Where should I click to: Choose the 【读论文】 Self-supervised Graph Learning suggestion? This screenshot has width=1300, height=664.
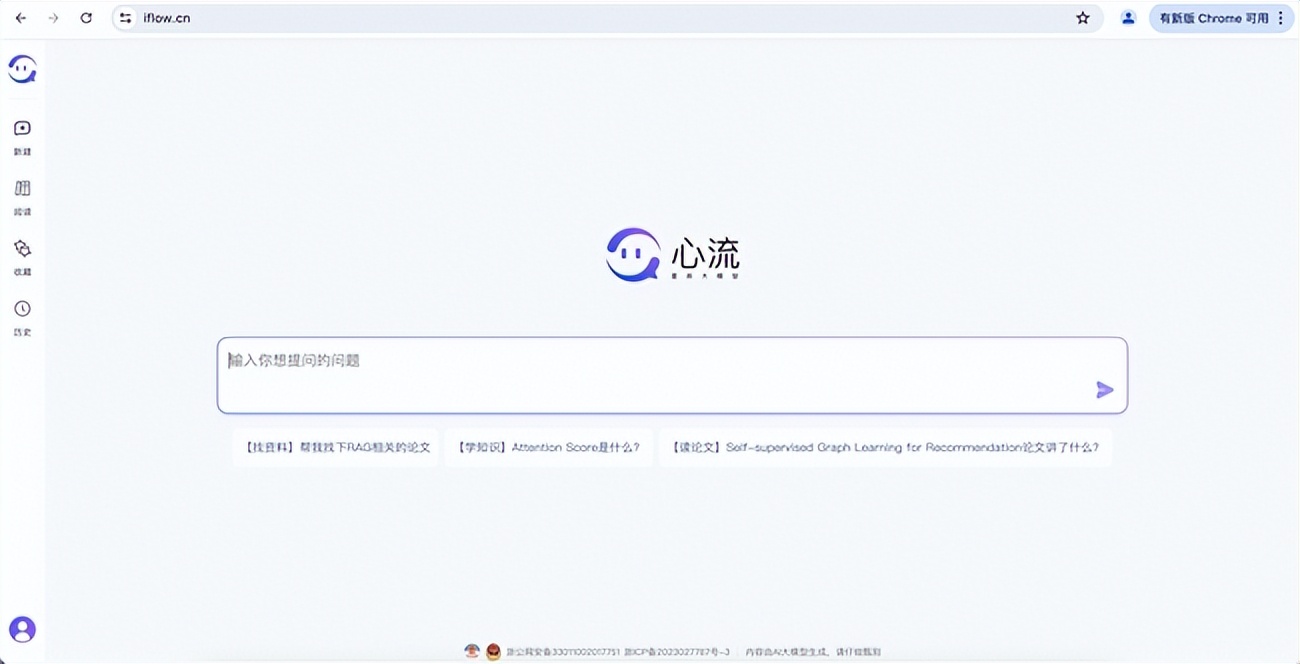pyautogui.click(x=885, y=447)
